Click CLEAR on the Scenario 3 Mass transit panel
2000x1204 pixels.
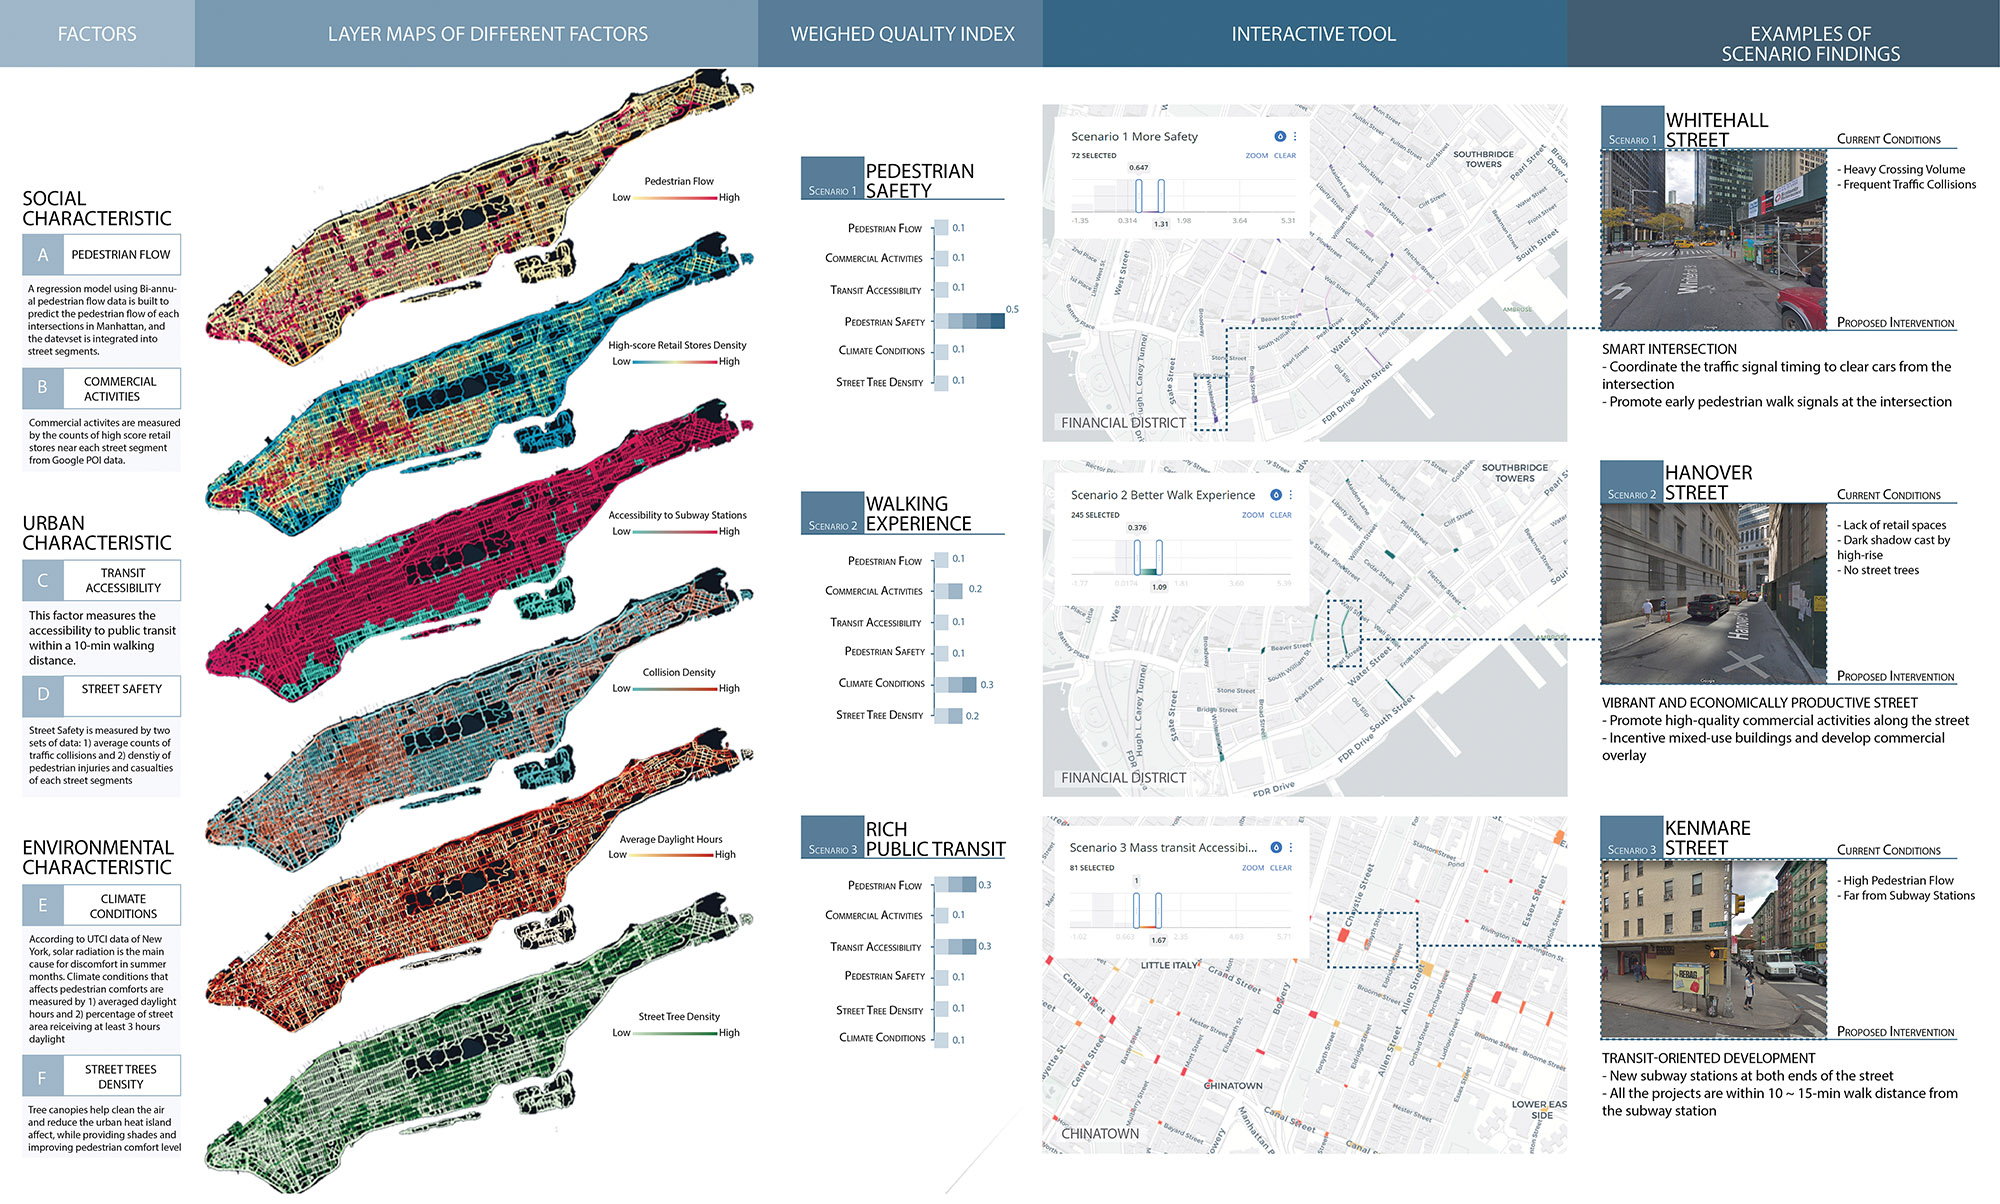[1281, 868]
